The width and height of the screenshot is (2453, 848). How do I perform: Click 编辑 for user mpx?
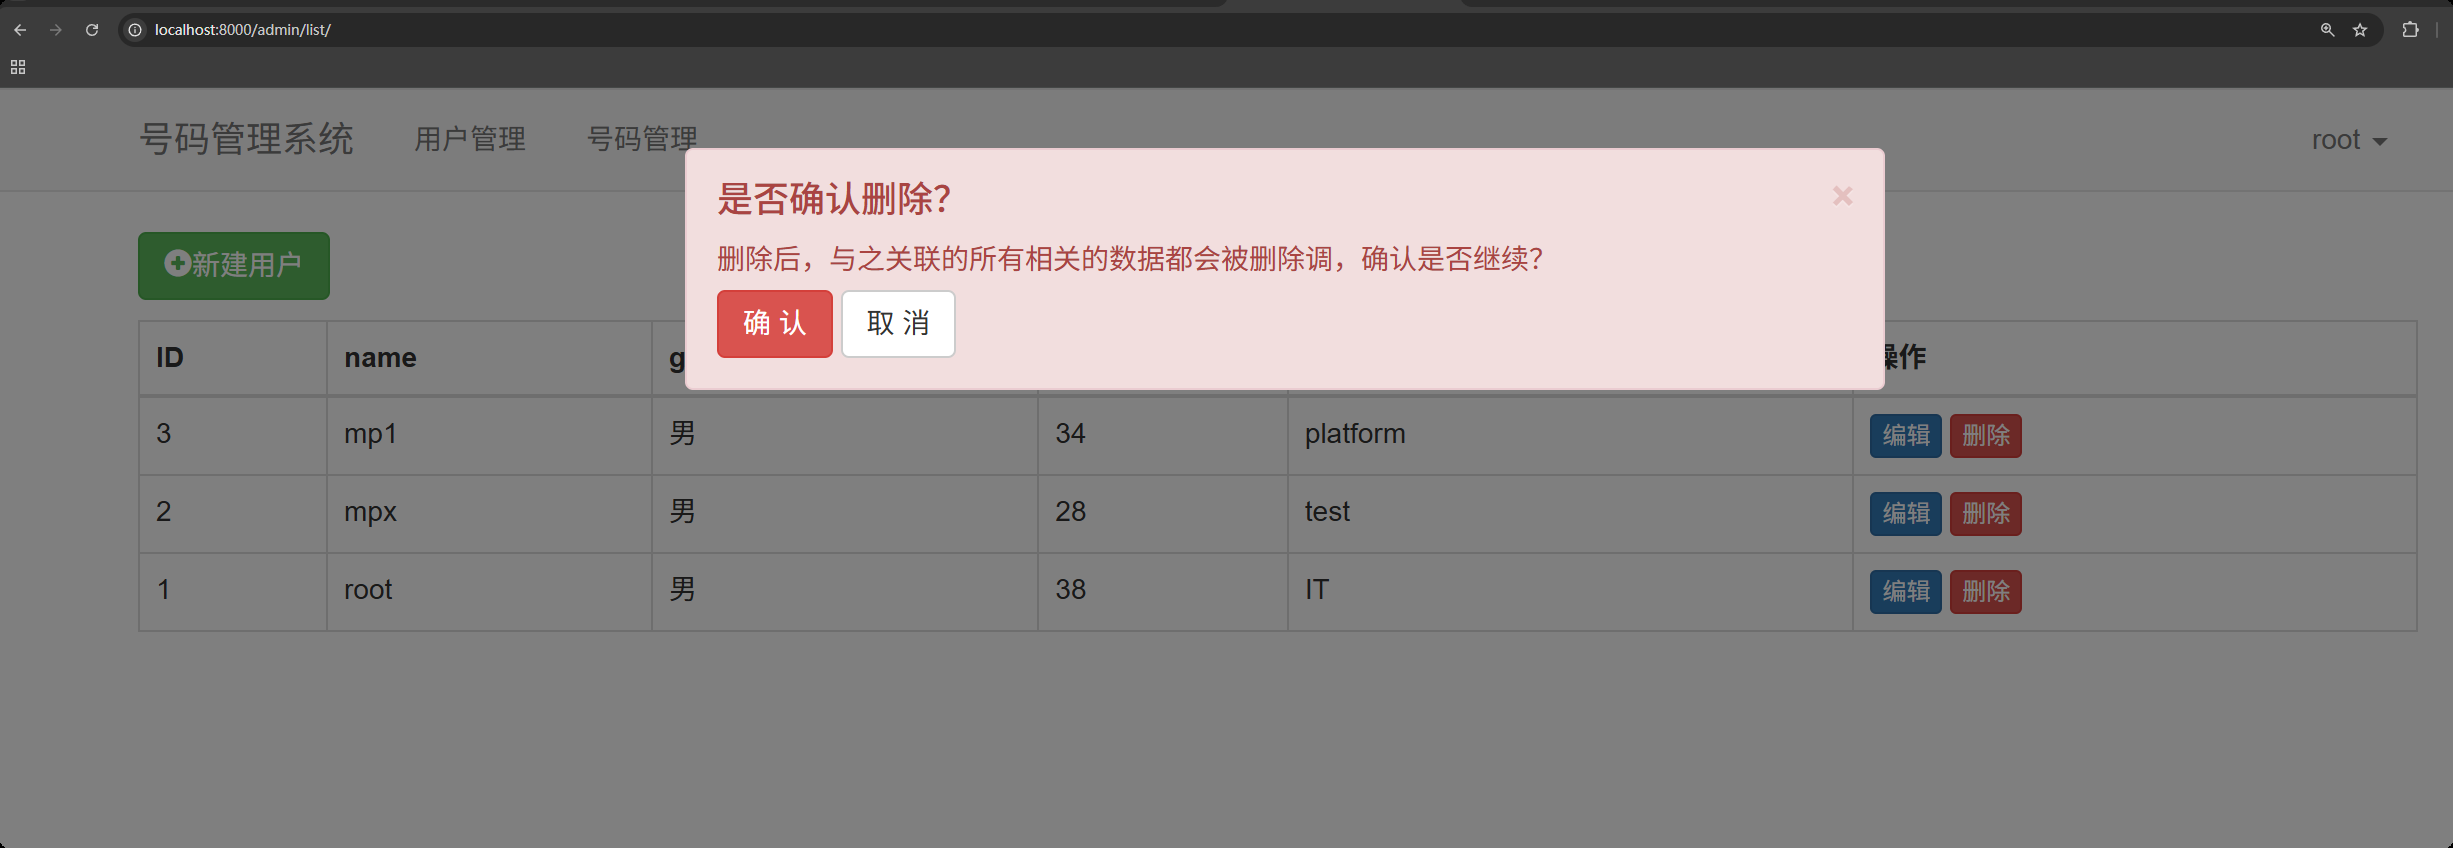(1906, 514)
